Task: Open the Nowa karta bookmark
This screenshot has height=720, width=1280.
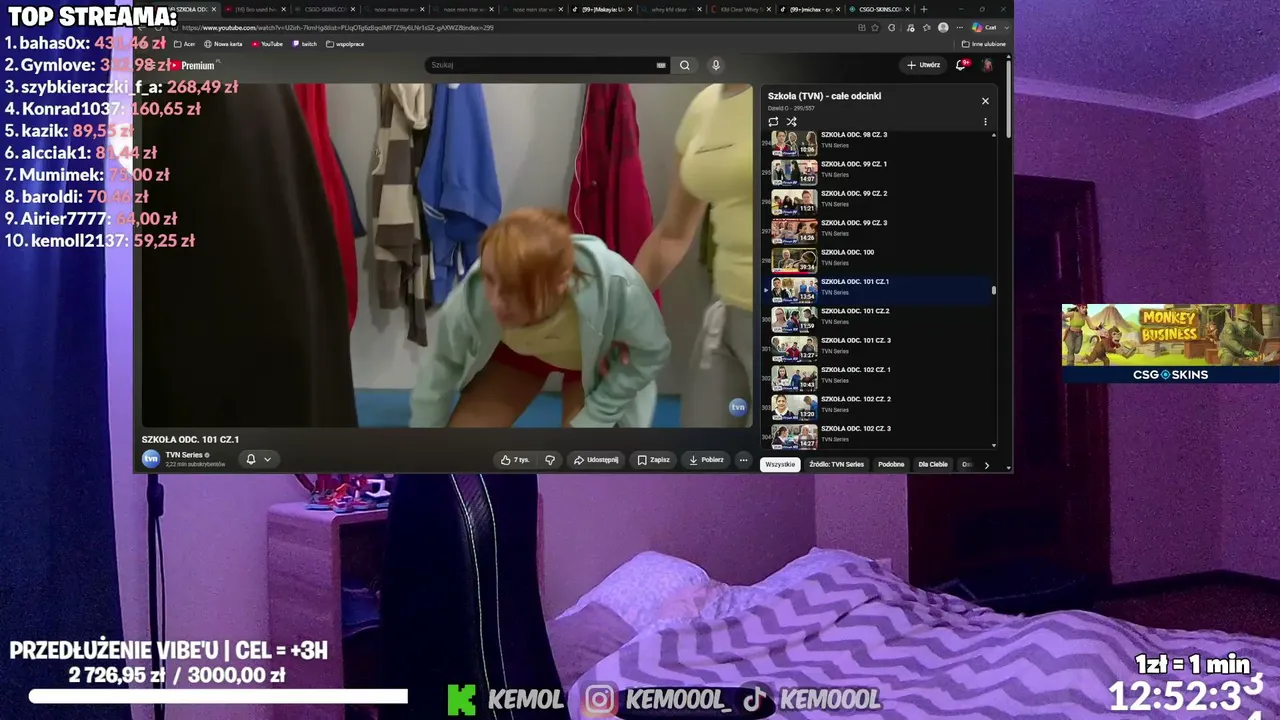Action: tap(223, 44)
